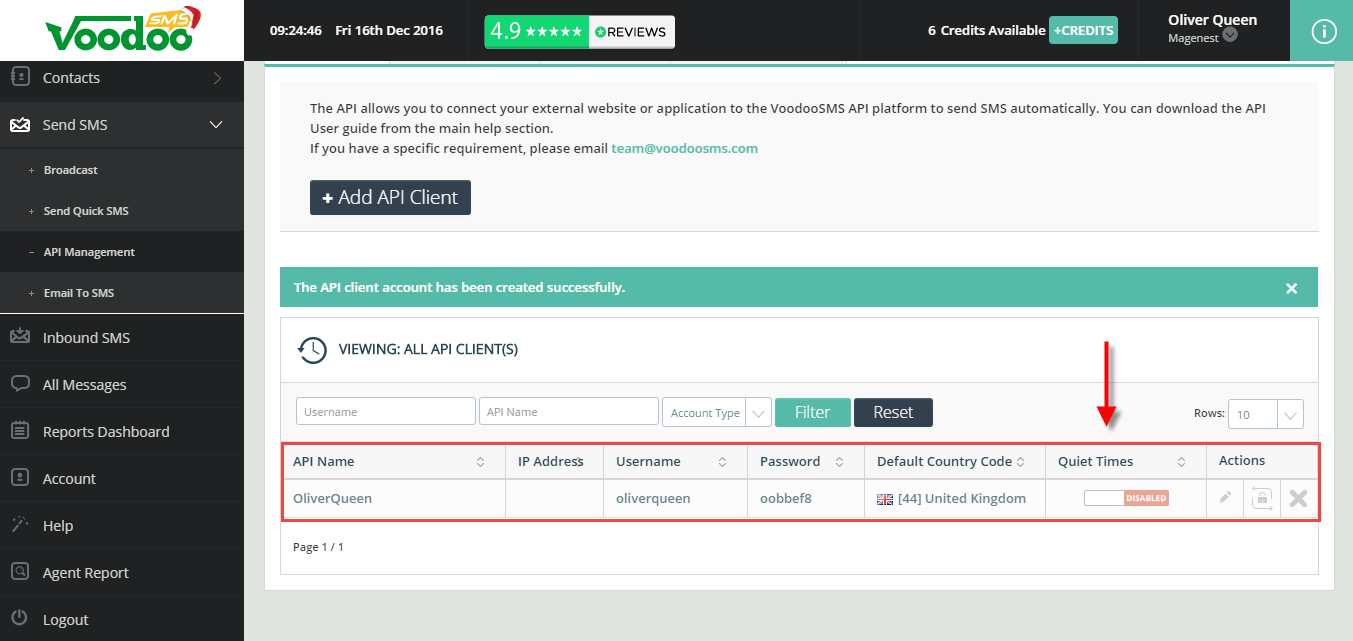
Task: Click the Logout power icon
Action: pos(20,619)
